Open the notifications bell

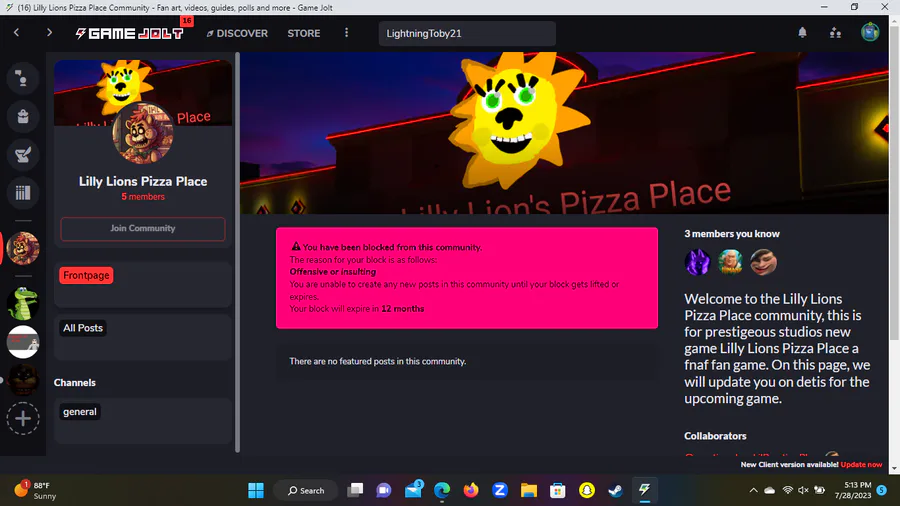802,33
